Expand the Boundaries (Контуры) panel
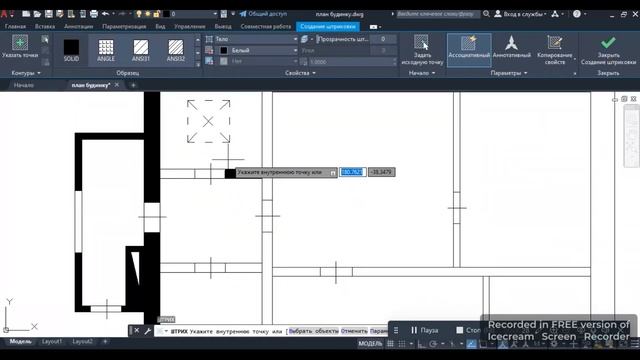The width and height of the screenshot is (640, 360). click(26, 73)
